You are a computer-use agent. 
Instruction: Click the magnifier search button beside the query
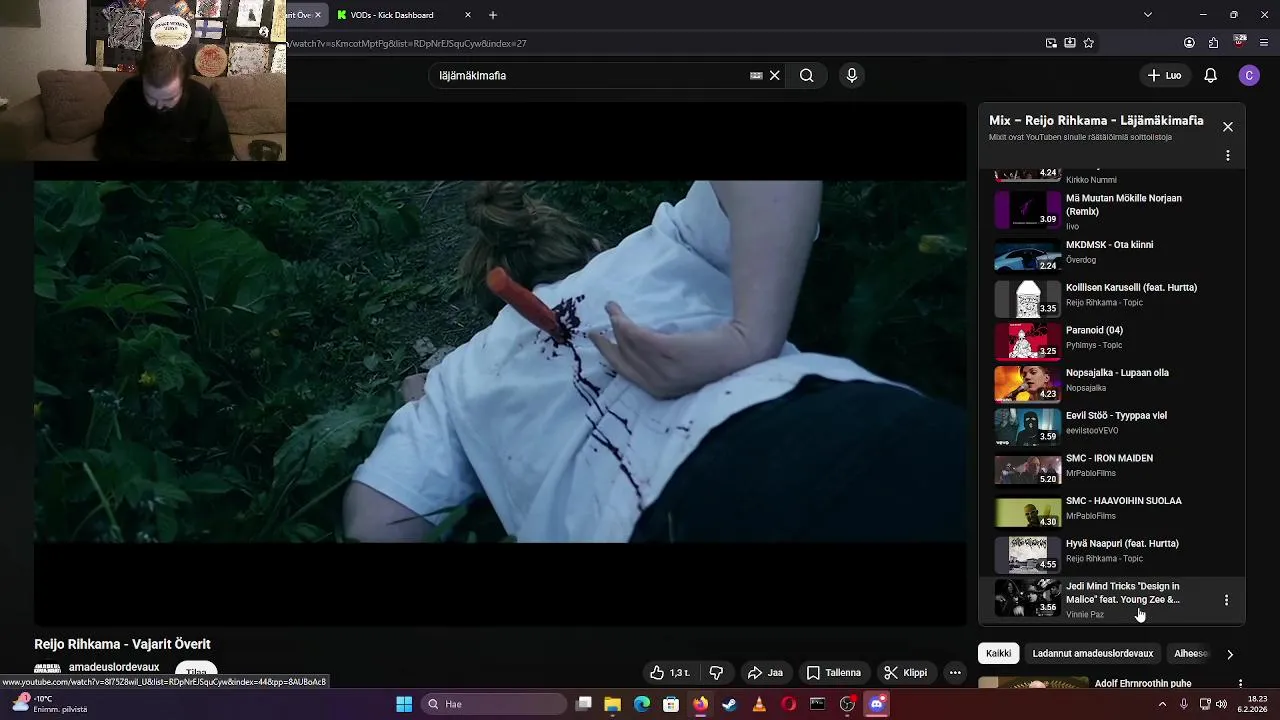click(806, 75)
